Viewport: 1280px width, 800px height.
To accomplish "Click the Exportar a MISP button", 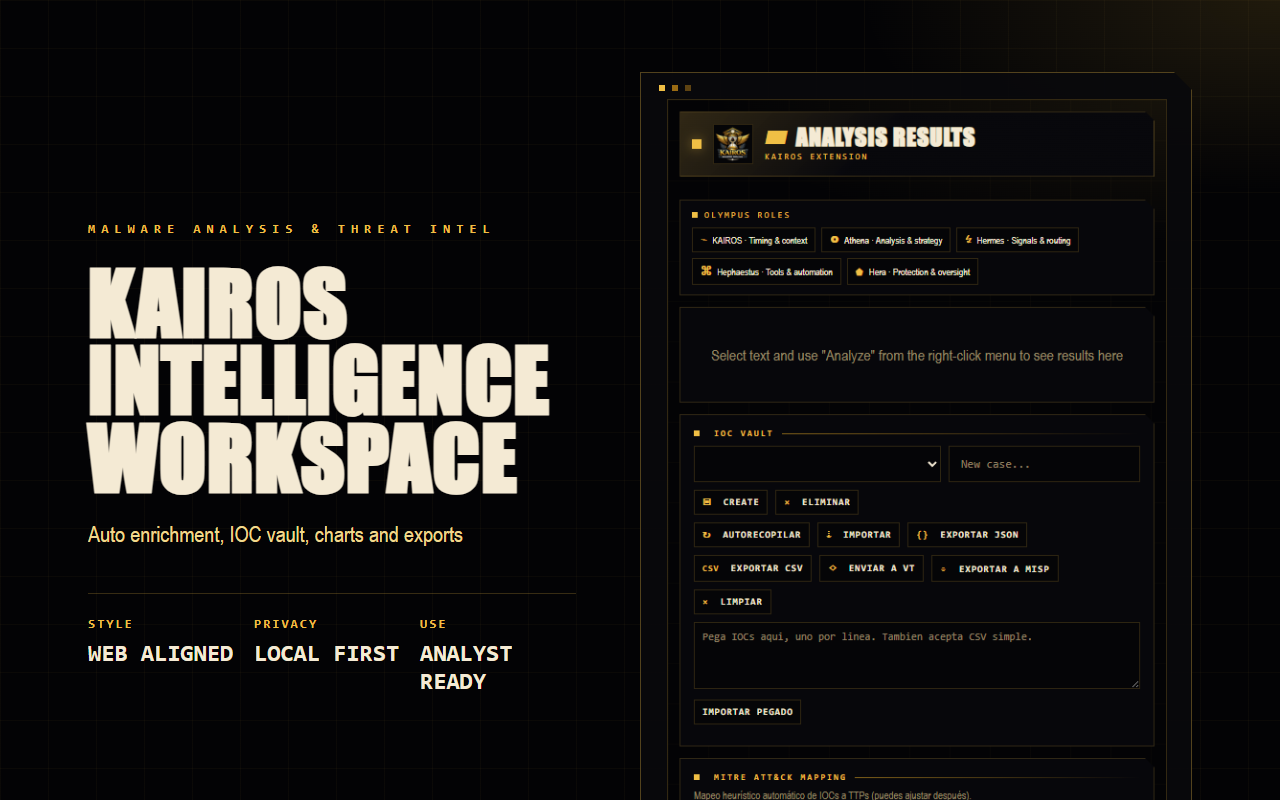I will click(x=995, y=569).
